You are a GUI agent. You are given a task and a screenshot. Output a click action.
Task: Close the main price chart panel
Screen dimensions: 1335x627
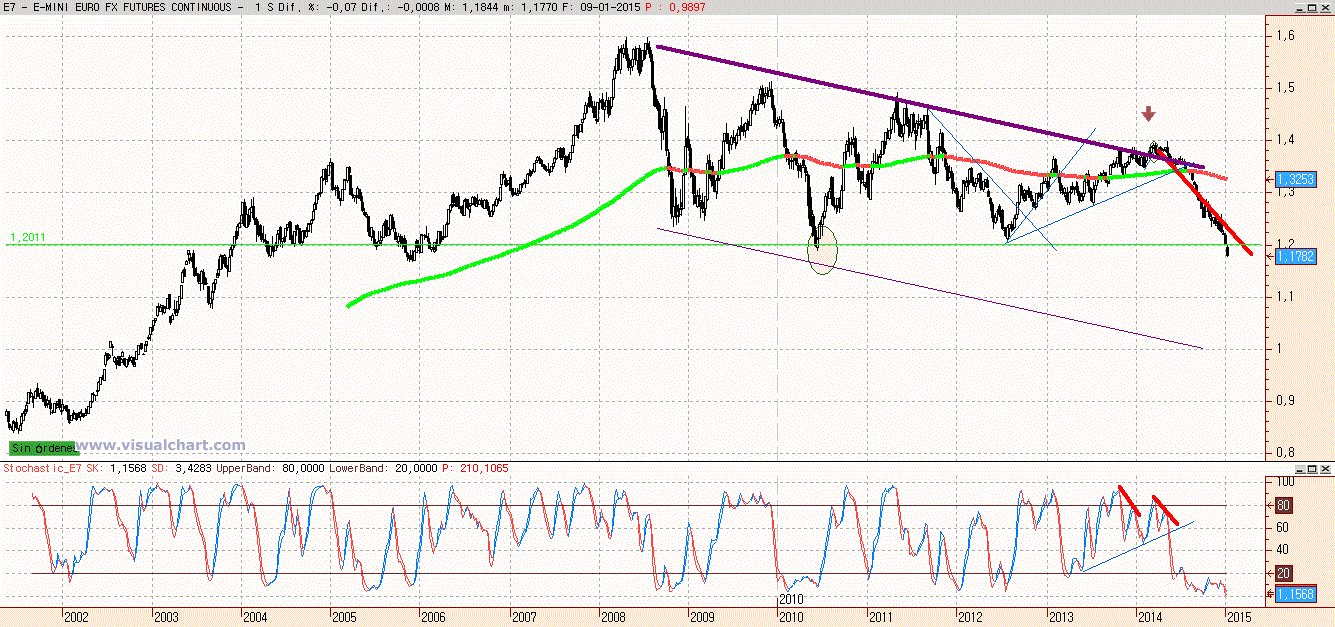click(1324, 8)
